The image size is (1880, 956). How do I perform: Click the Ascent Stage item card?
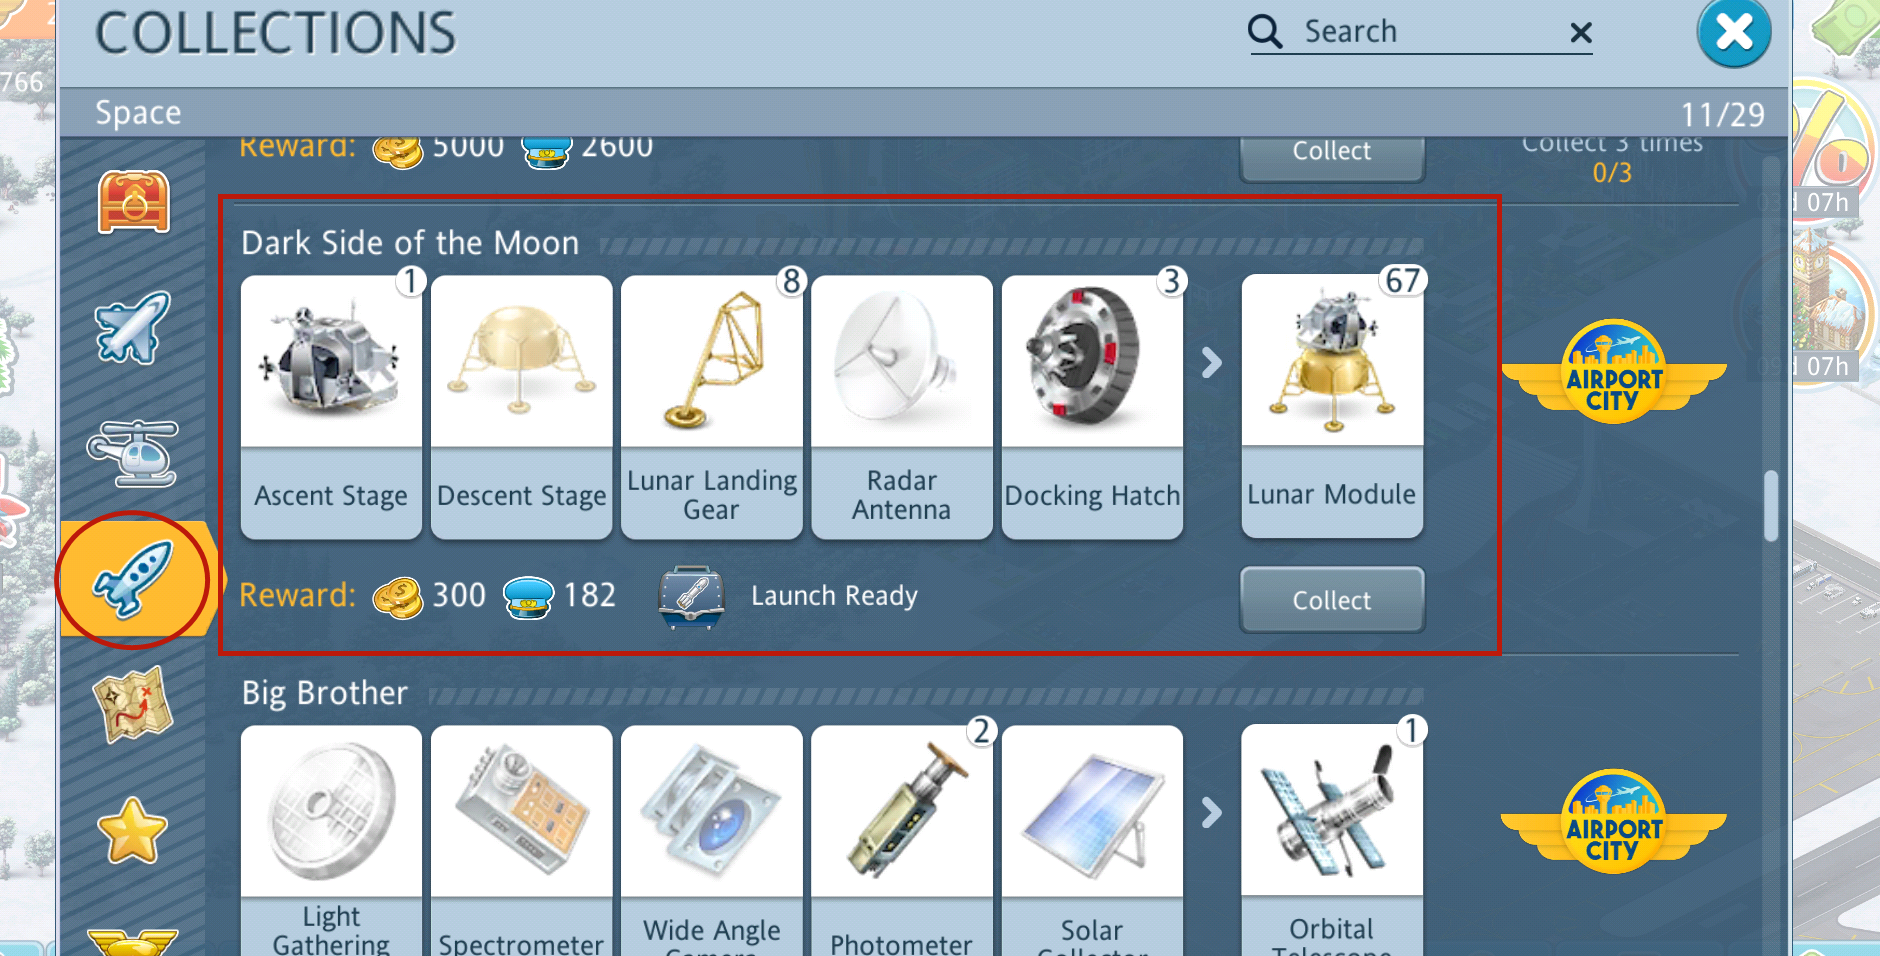pyautogui.click(x=331, y=407)
